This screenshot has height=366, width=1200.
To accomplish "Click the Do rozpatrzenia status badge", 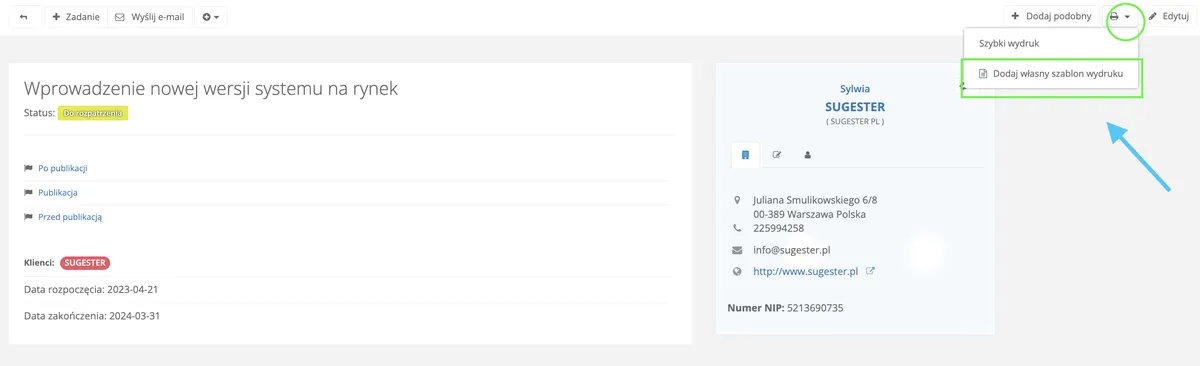I will (x=93, y=113).
